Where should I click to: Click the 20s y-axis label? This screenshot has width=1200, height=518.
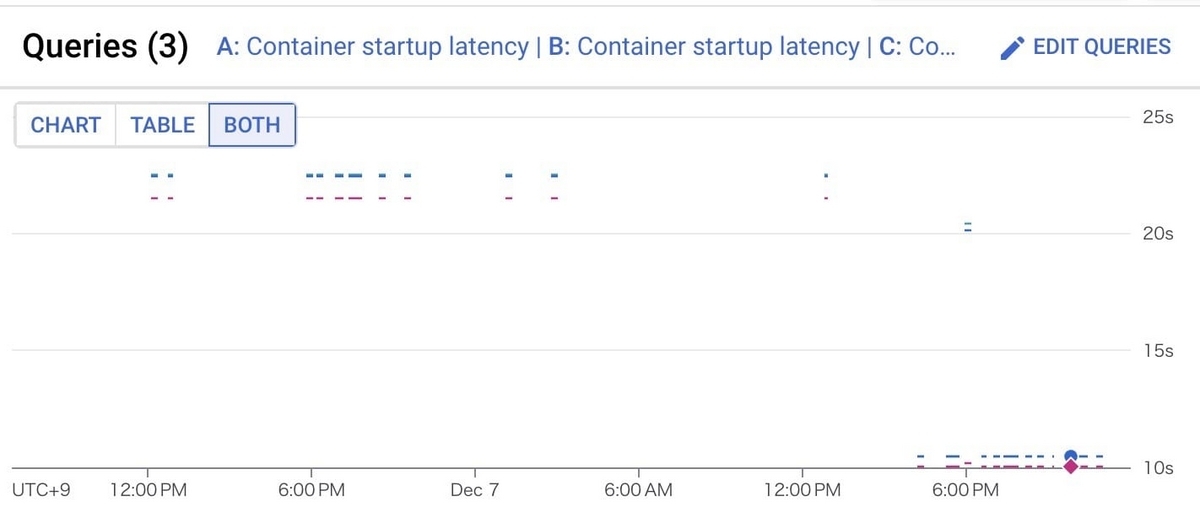pyautogui.click(x=1157, y=233)
